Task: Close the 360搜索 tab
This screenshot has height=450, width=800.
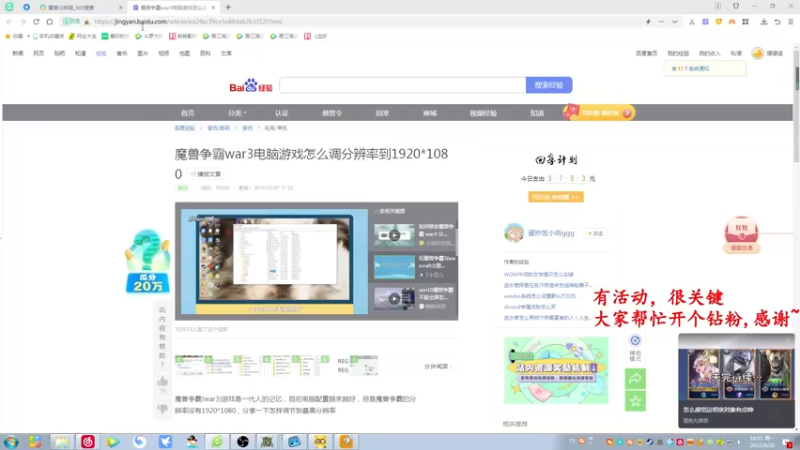Action: [x=121, y=8]
